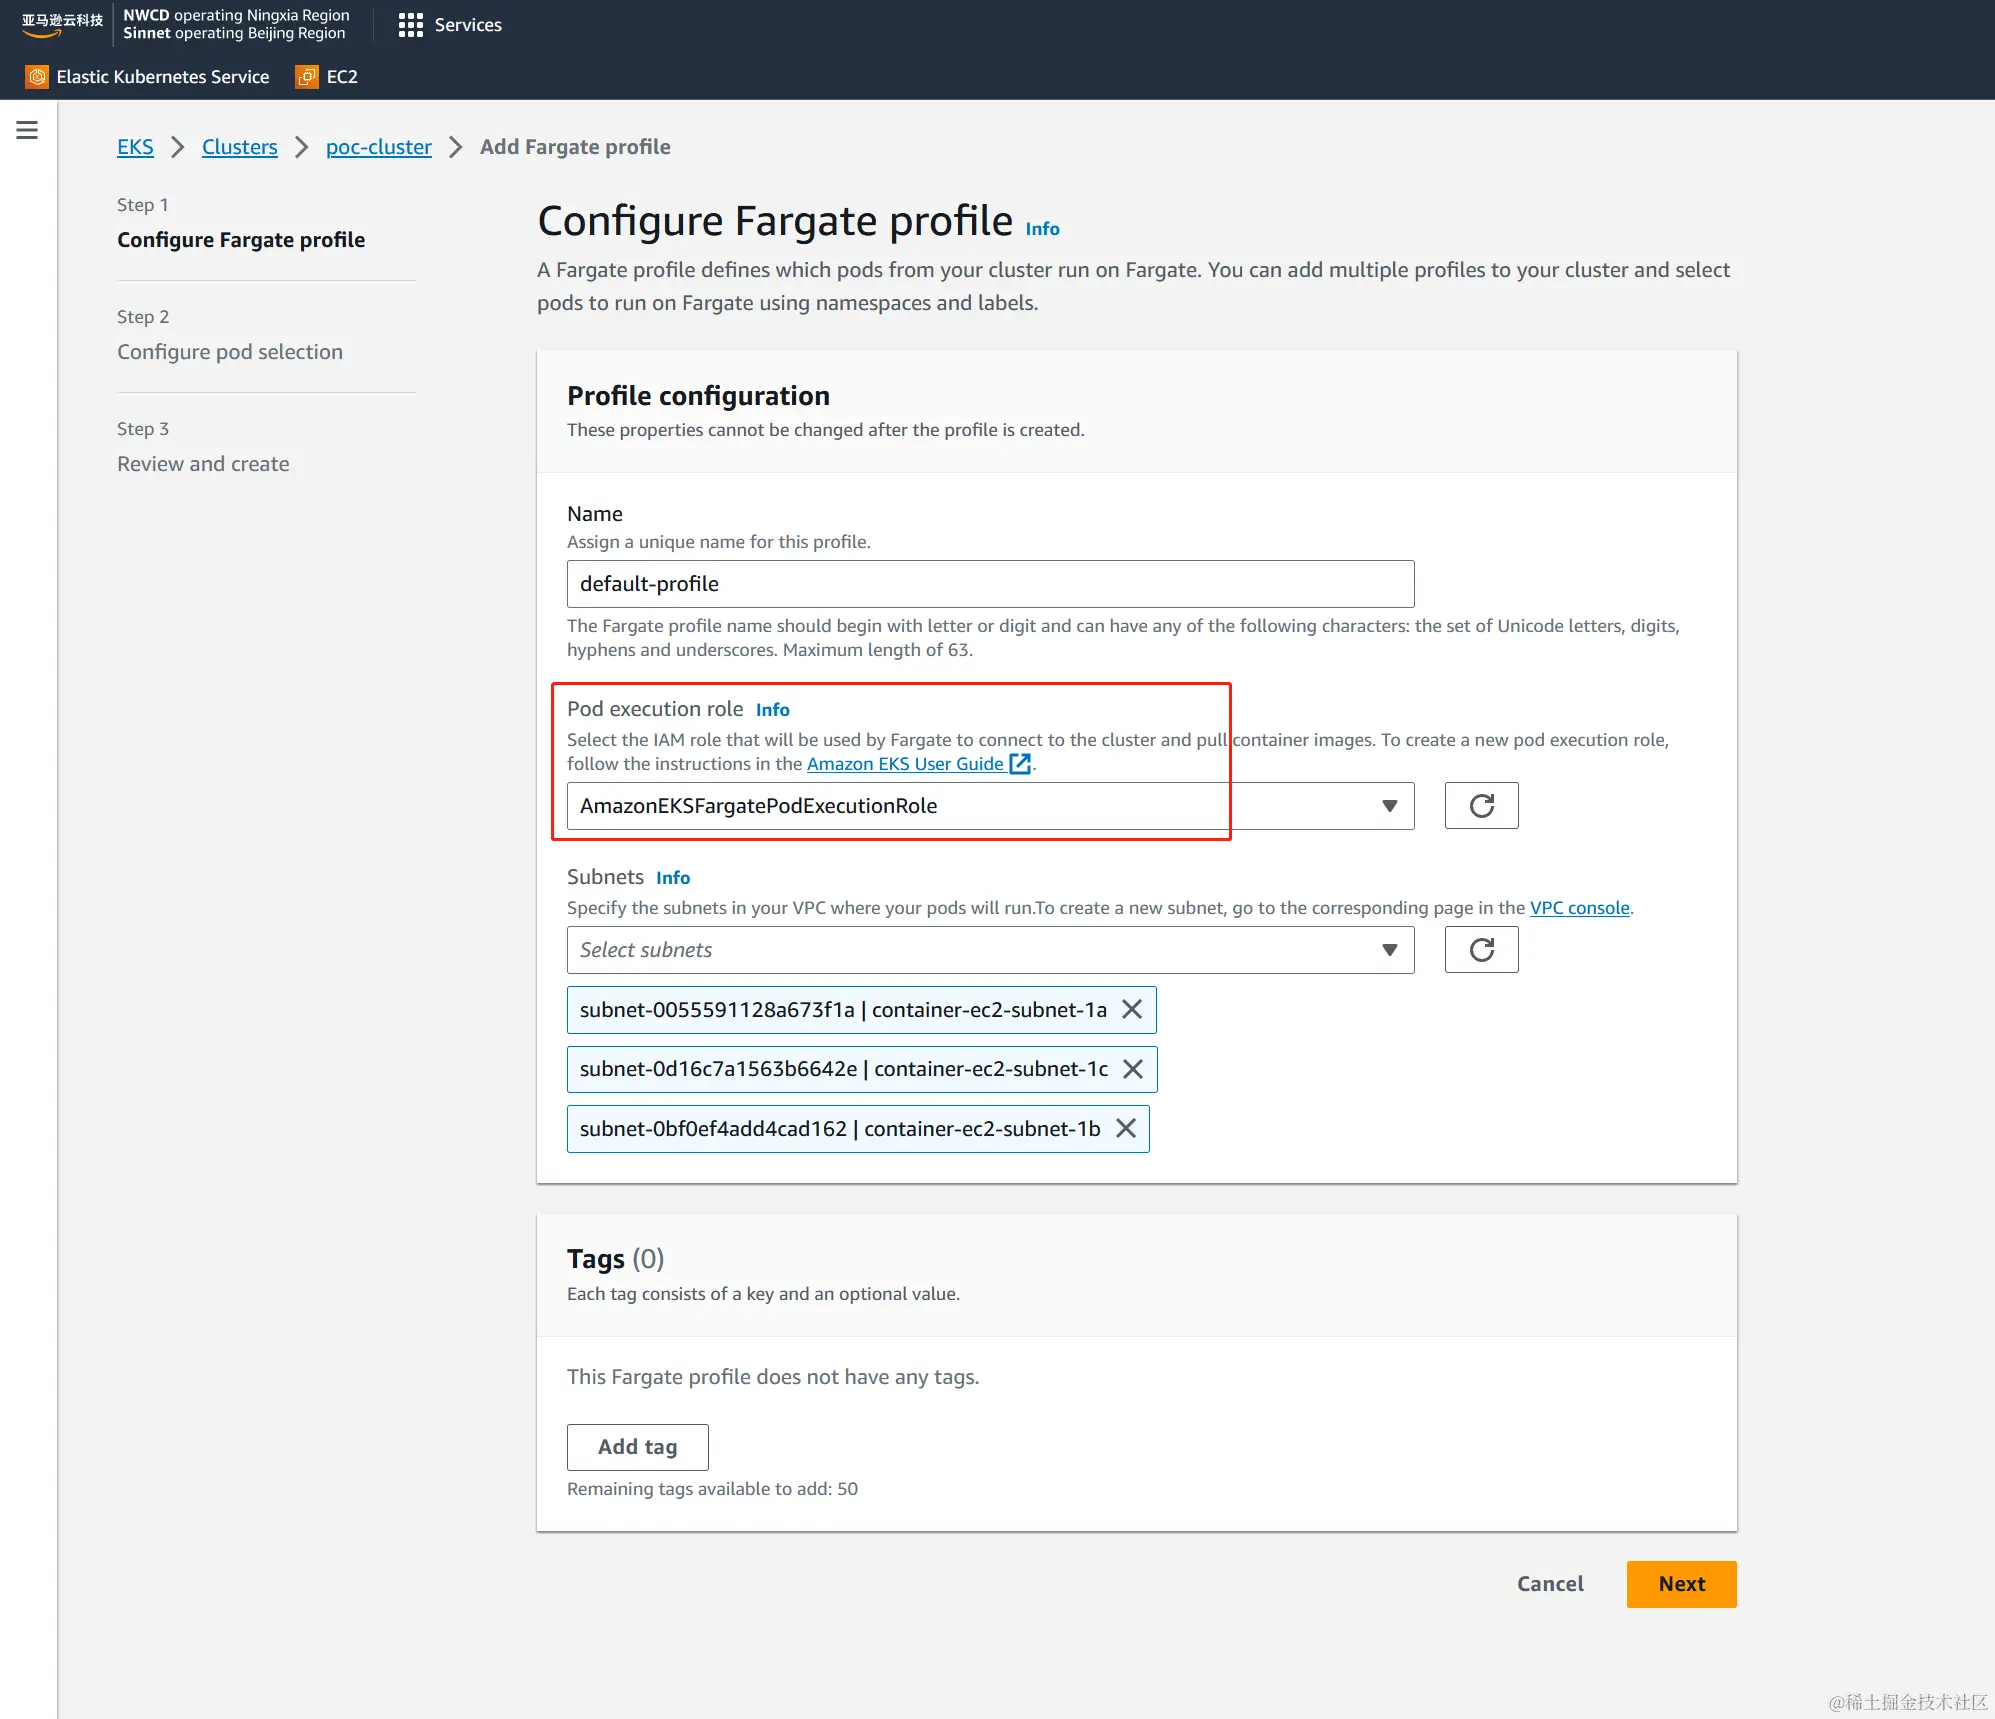Screen dimensions: 1995x1719
Task: Click the Add Fargate profile breadcrumb text
Action: click(575, 147)
